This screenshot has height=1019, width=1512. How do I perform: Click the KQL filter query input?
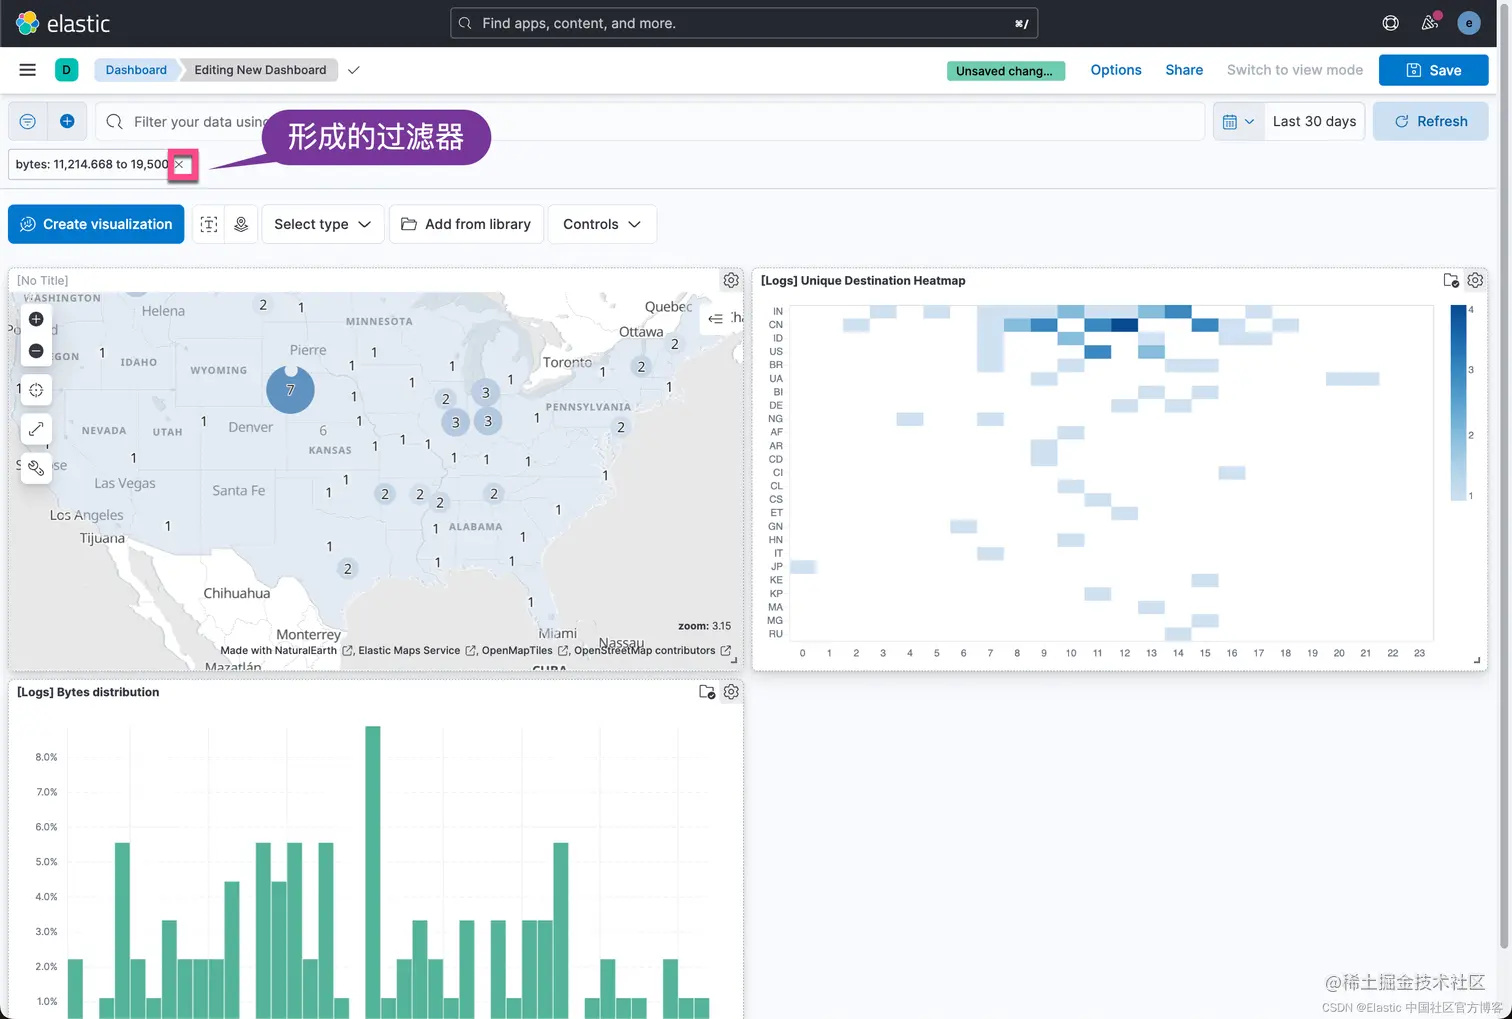[650, 121]
